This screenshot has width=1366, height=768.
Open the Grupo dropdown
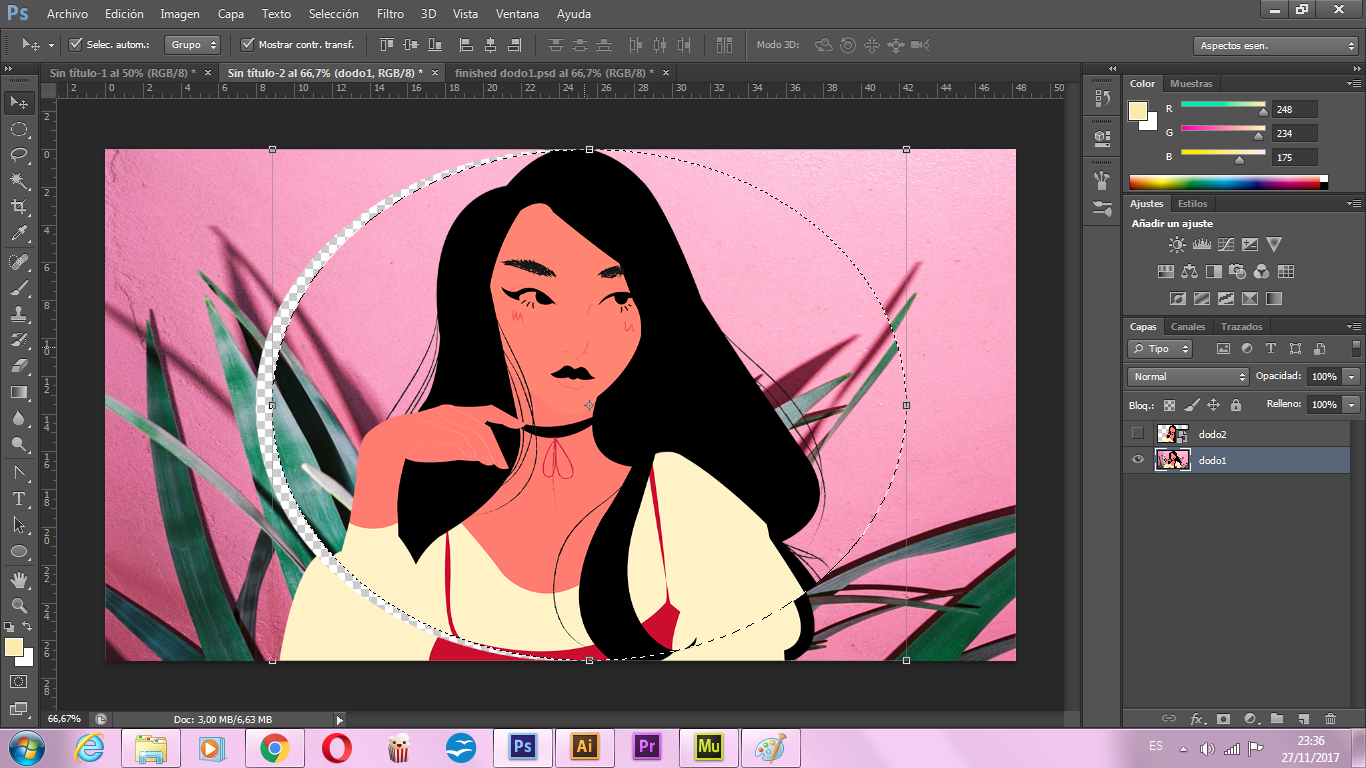tap(193, 44)
